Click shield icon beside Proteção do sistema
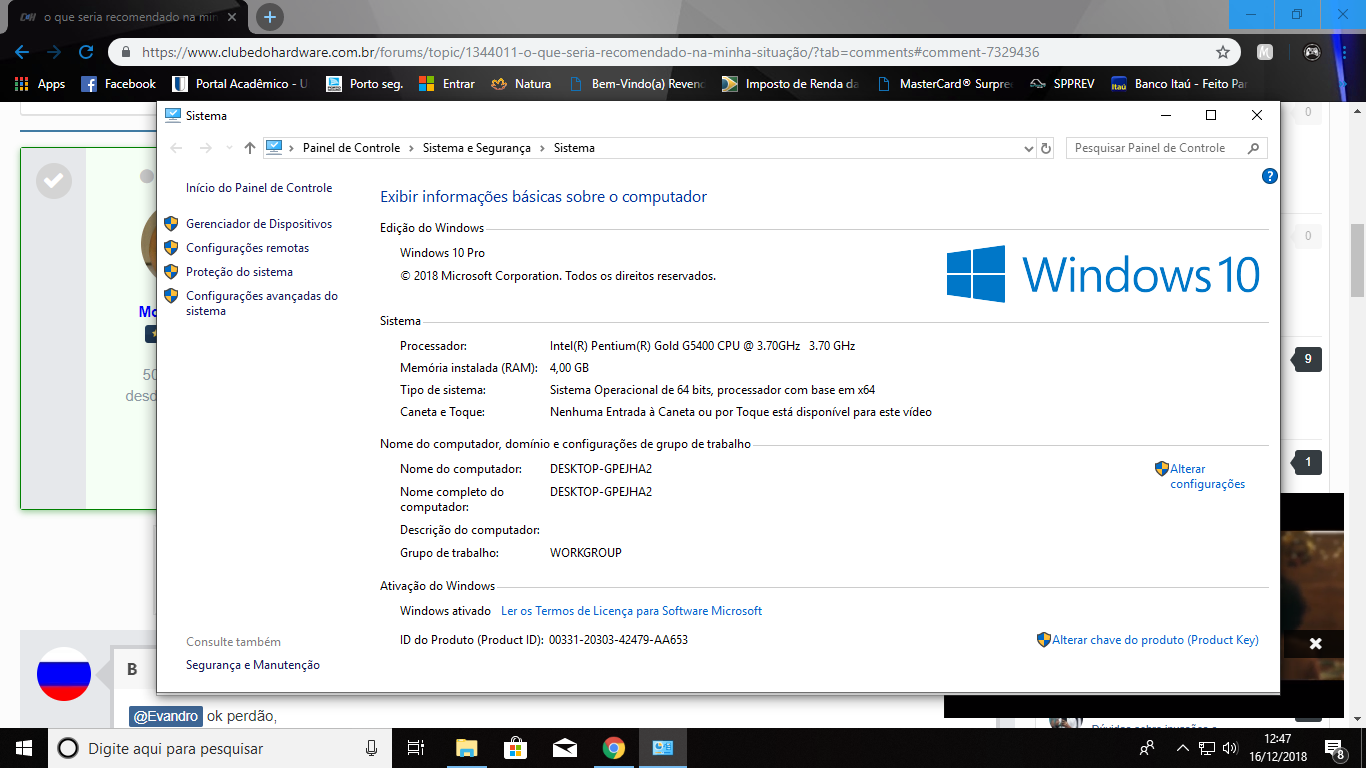The width and height of the screenshot is (1366, 768). (x=171, y=272)
